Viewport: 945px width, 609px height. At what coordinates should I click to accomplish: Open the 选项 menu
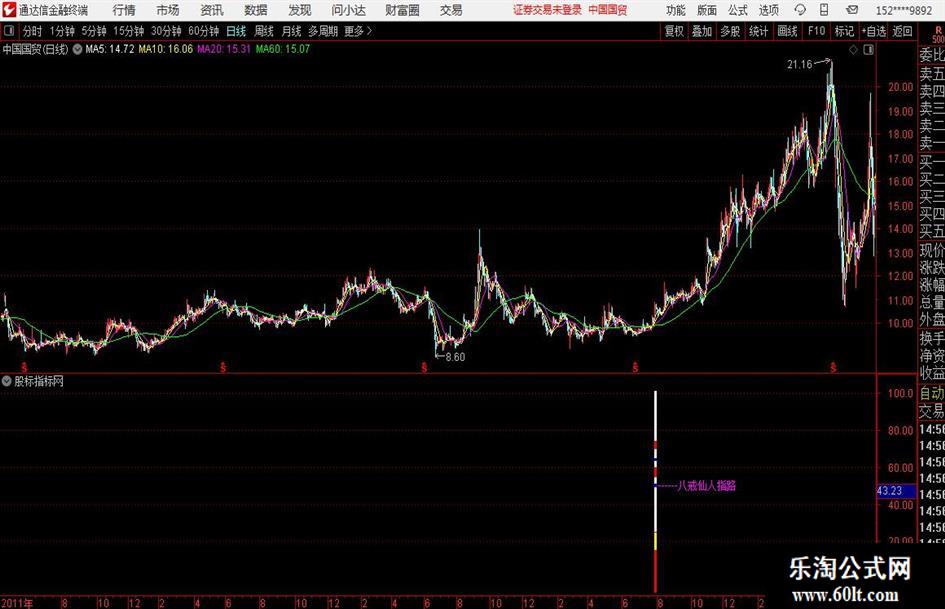point(768,10)
